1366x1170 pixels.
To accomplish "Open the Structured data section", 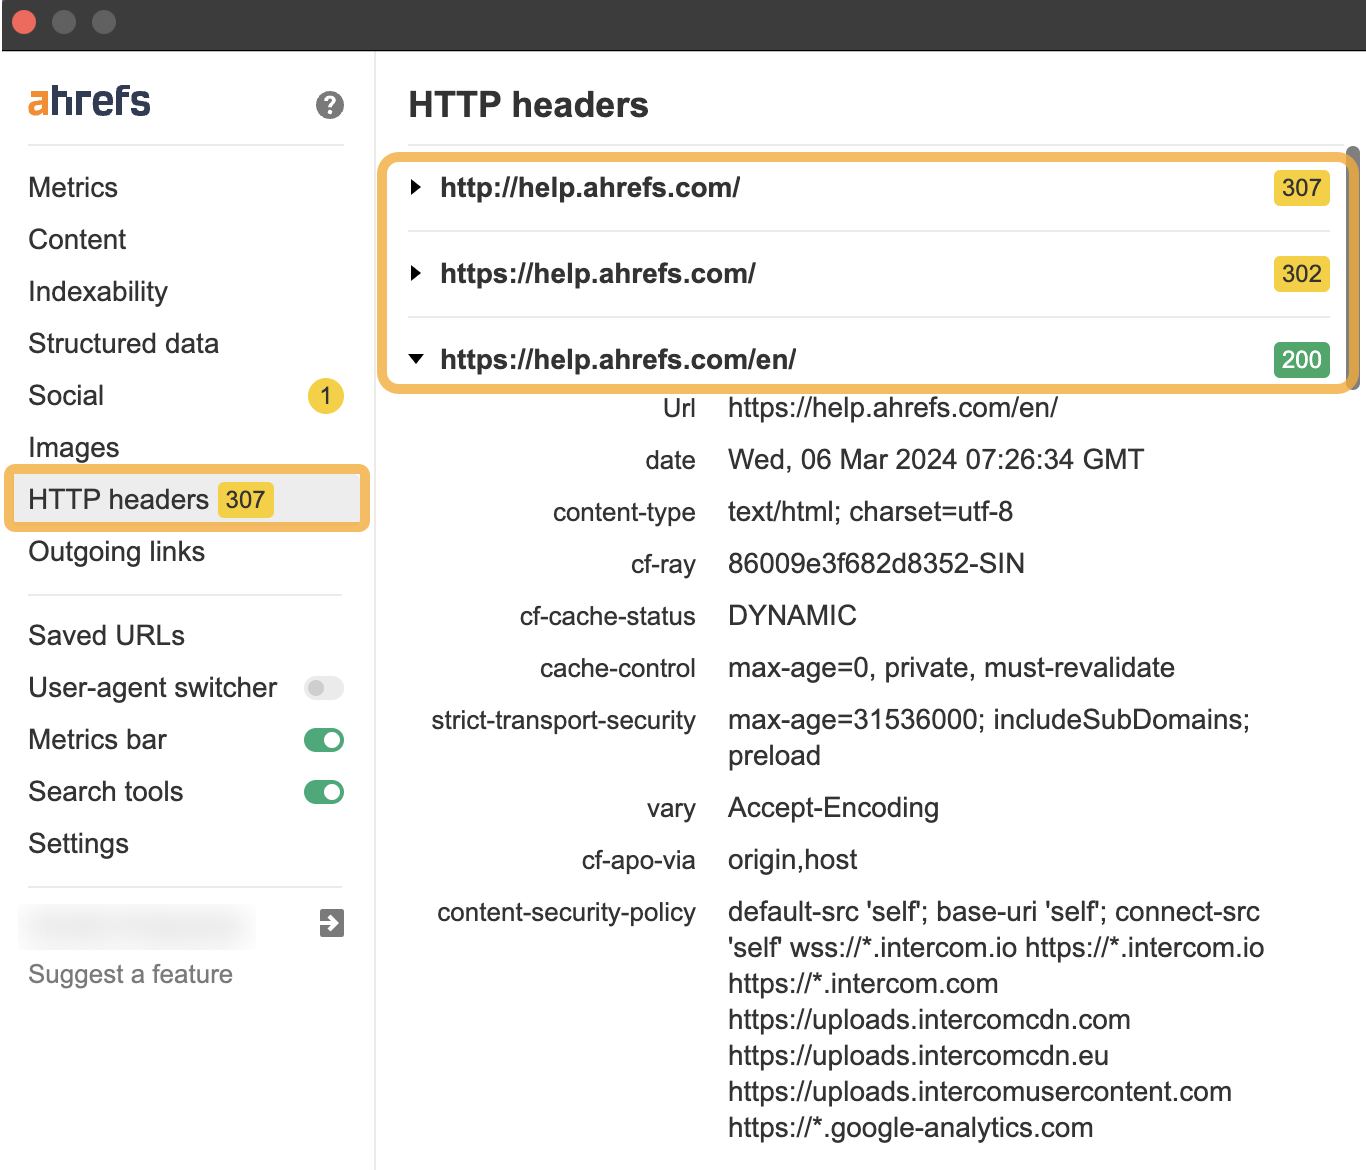I will point(123,343).
